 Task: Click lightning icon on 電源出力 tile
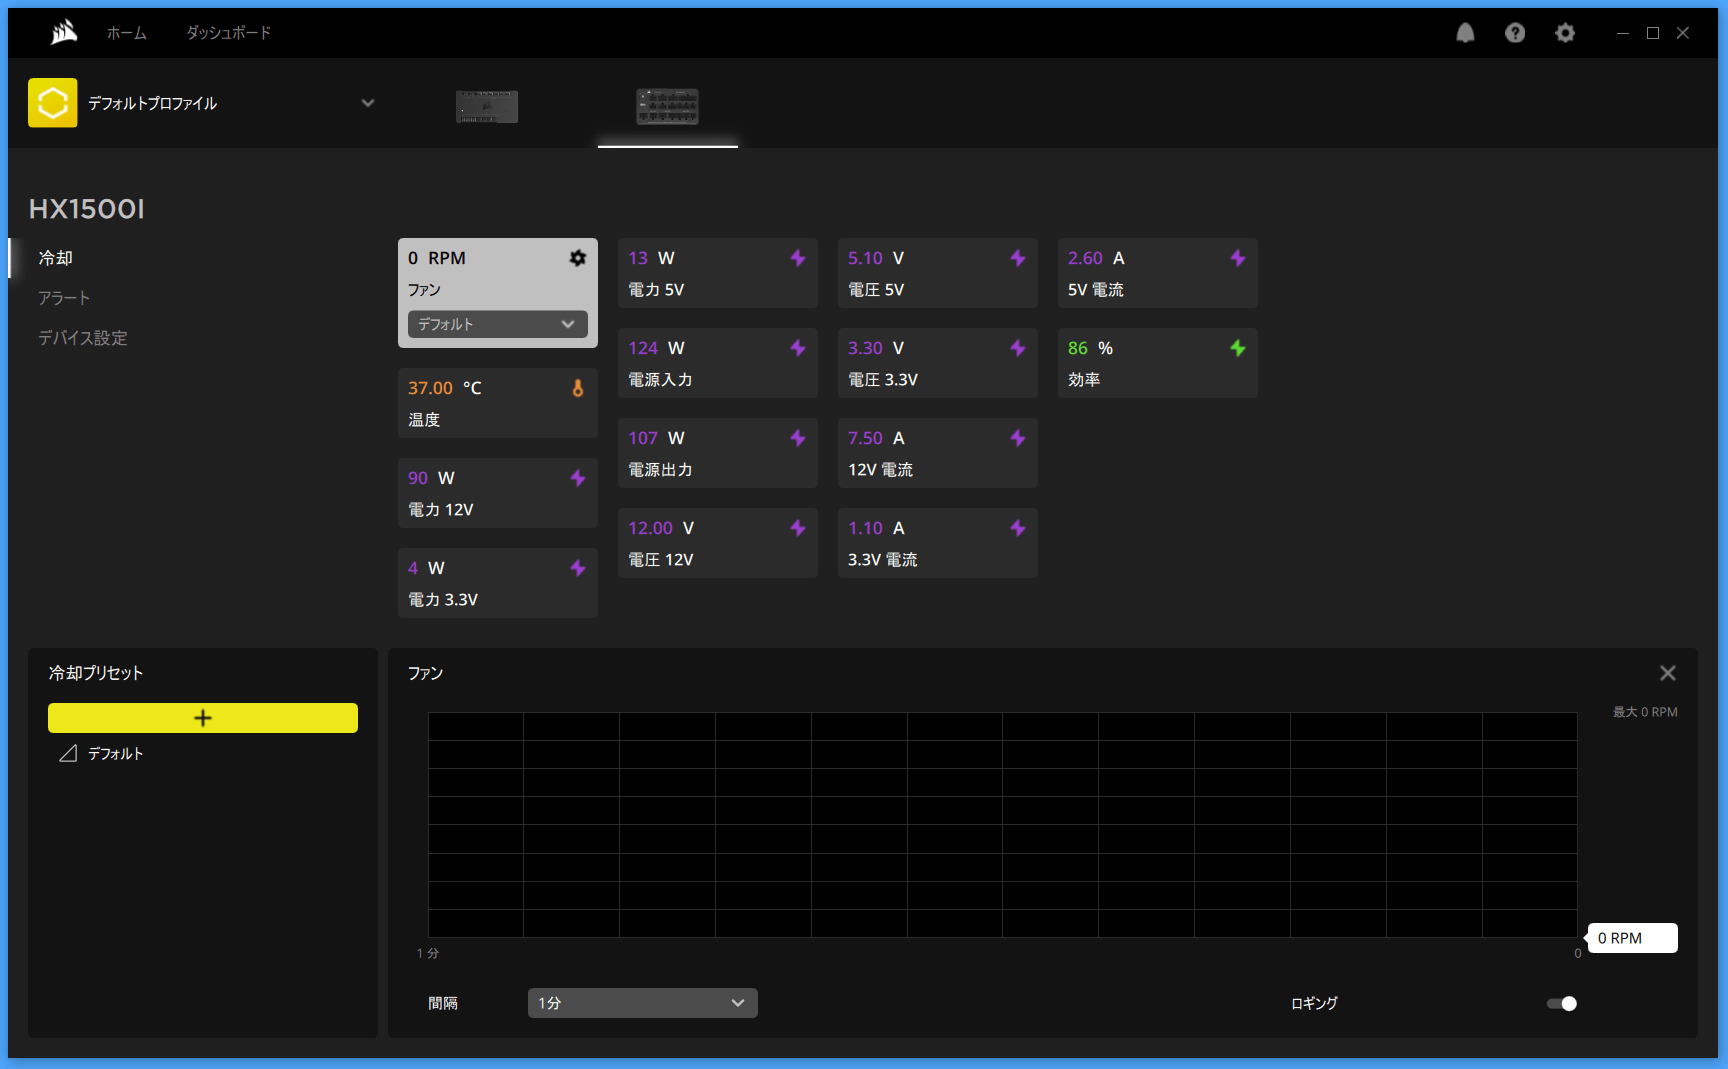click(798, 438)
